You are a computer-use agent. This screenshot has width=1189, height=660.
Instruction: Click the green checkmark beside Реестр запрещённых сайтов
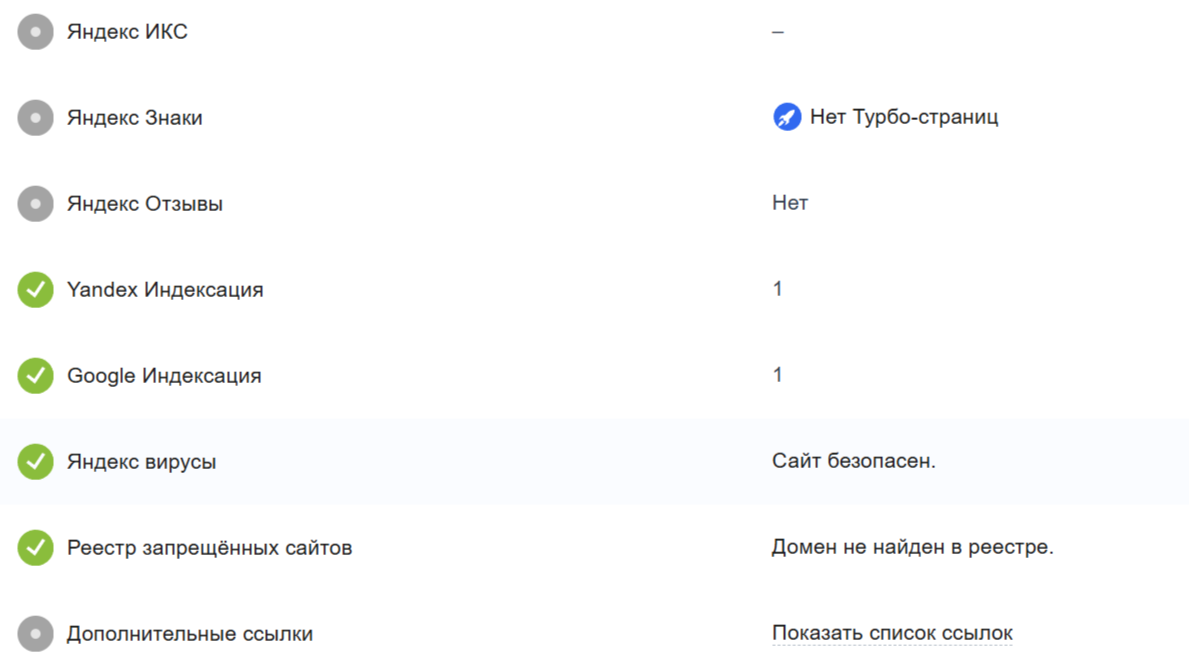[x=35, y=548]
